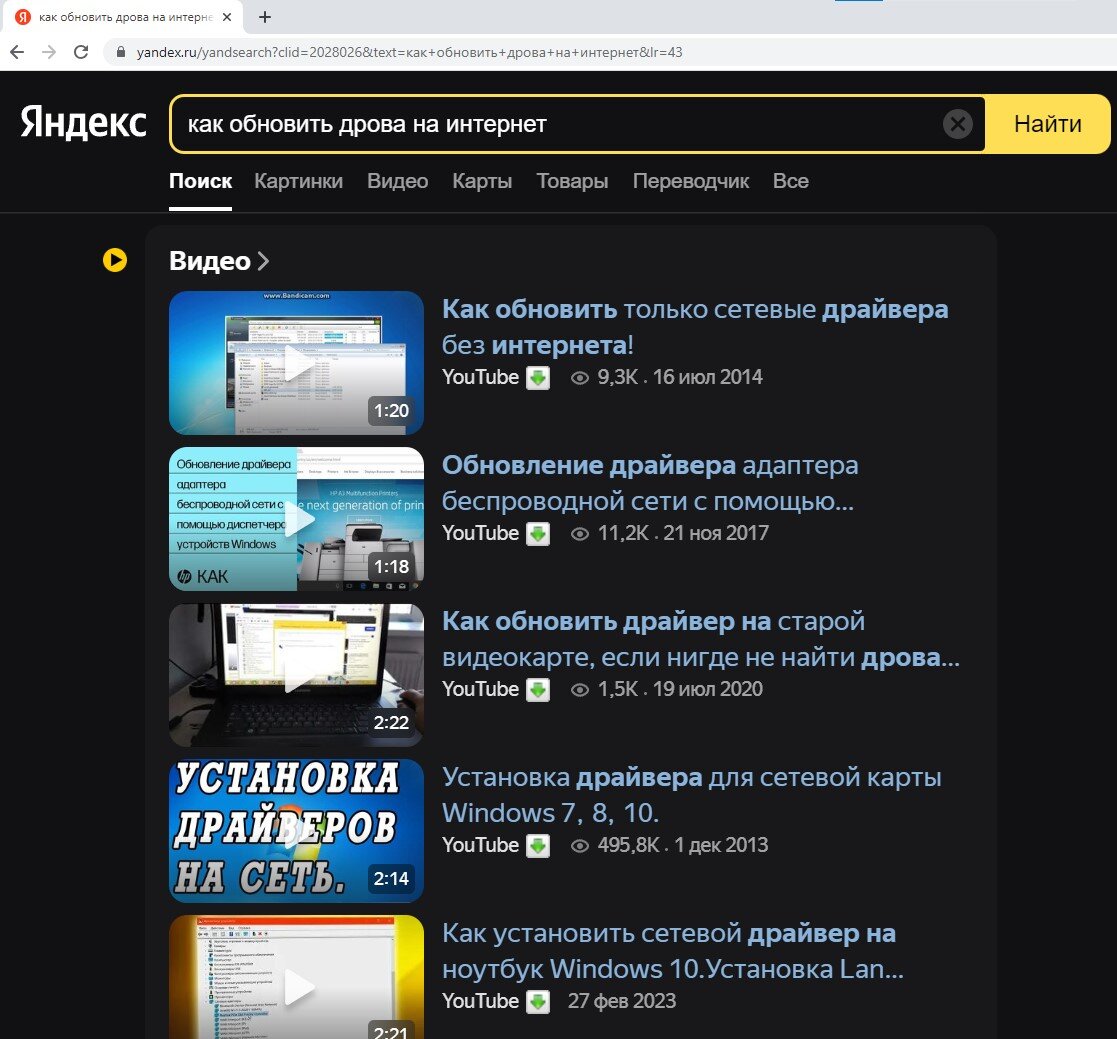
Task: Open link 'Установка драйвера для сетевой карты'
Action: [692, 795]
